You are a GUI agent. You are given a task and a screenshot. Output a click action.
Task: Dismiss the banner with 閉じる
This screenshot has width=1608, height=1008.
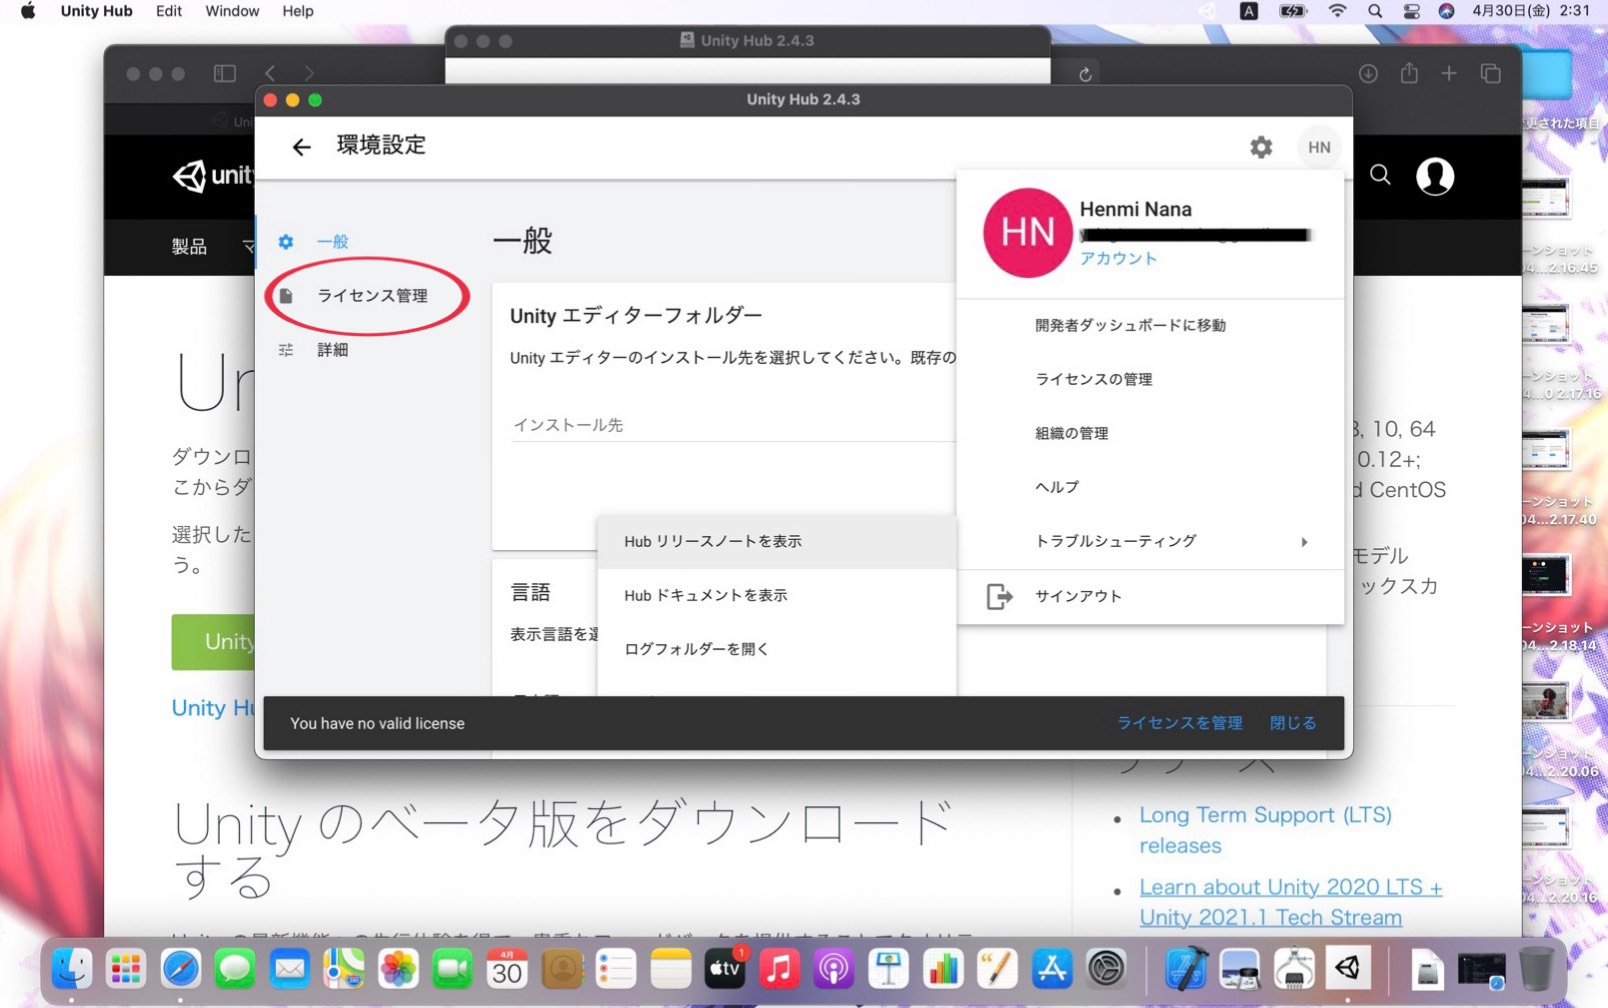click(x=1293, y=723)
